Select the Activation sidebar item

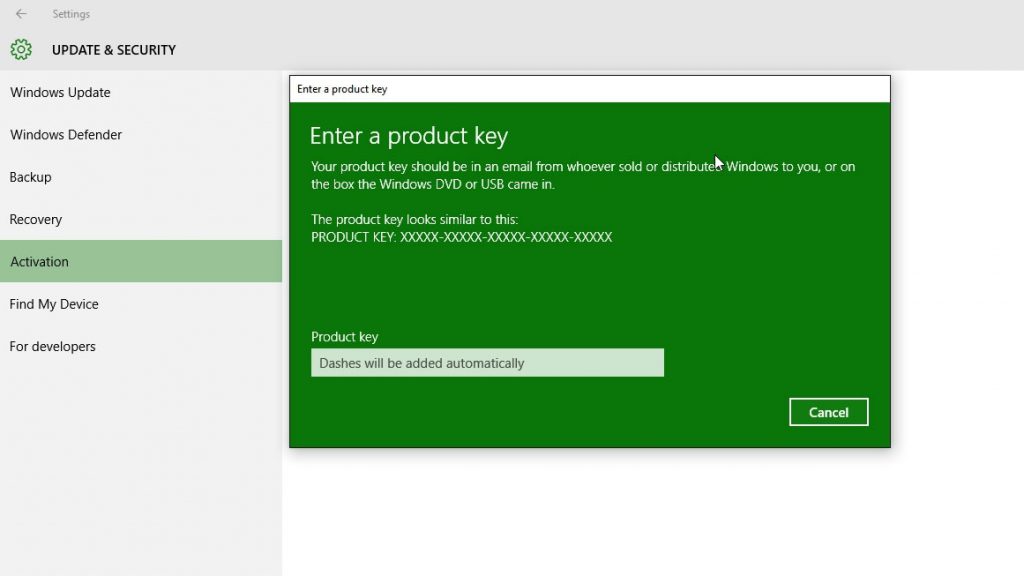141,261
